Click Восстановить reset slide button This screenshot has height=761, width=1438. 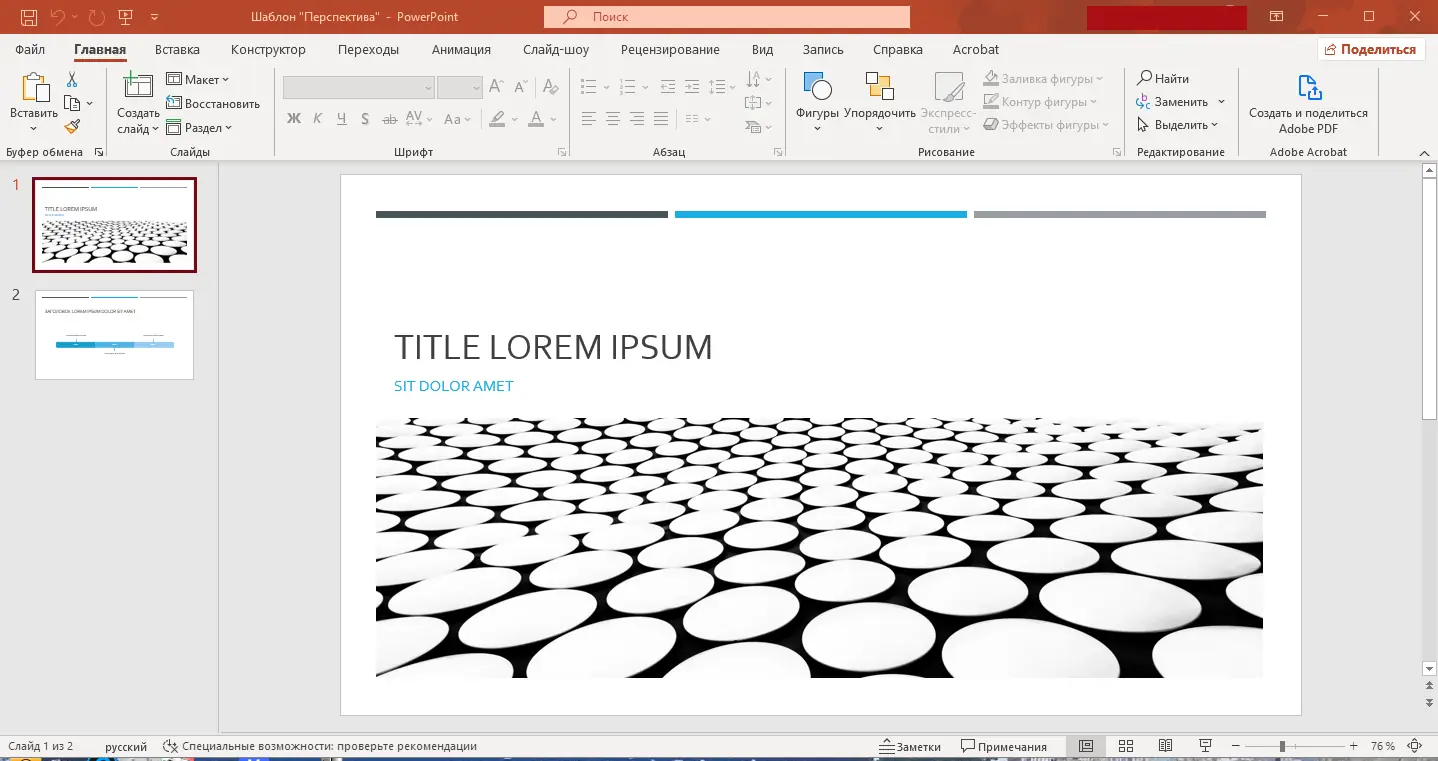click(213, 103)
